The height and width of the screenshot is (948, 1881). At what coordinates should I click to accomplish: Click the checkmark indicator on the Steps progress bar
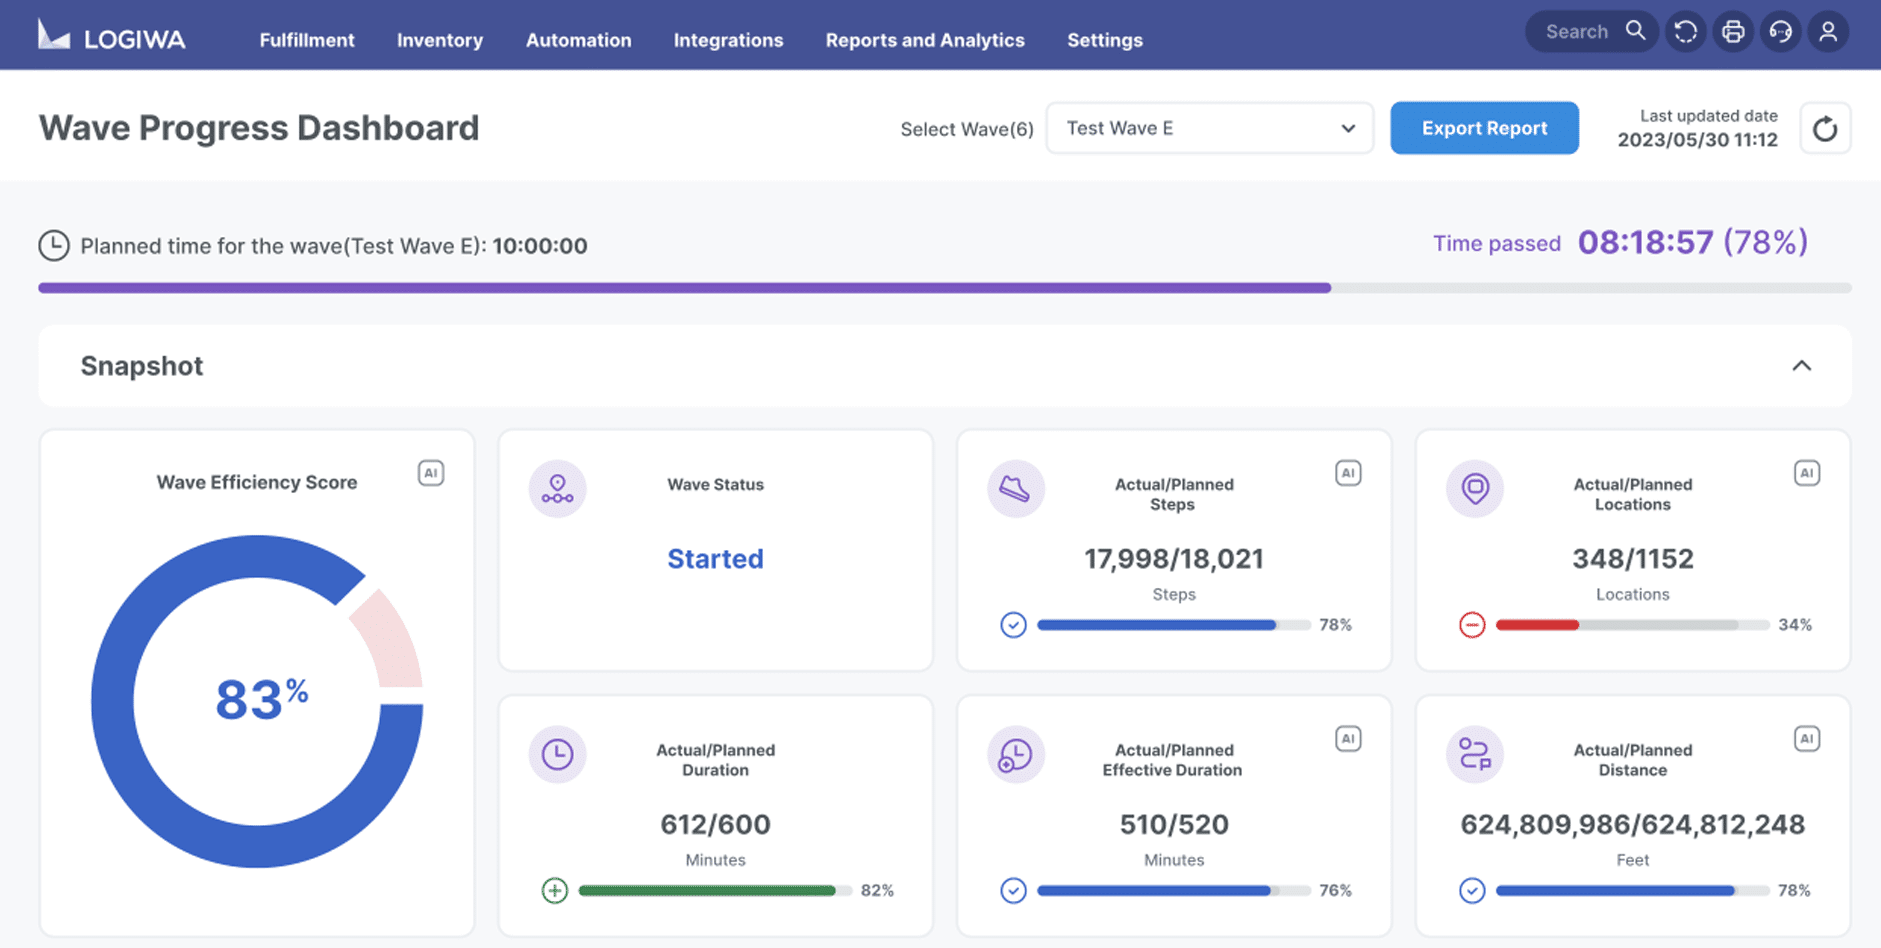click(1013, 624)
